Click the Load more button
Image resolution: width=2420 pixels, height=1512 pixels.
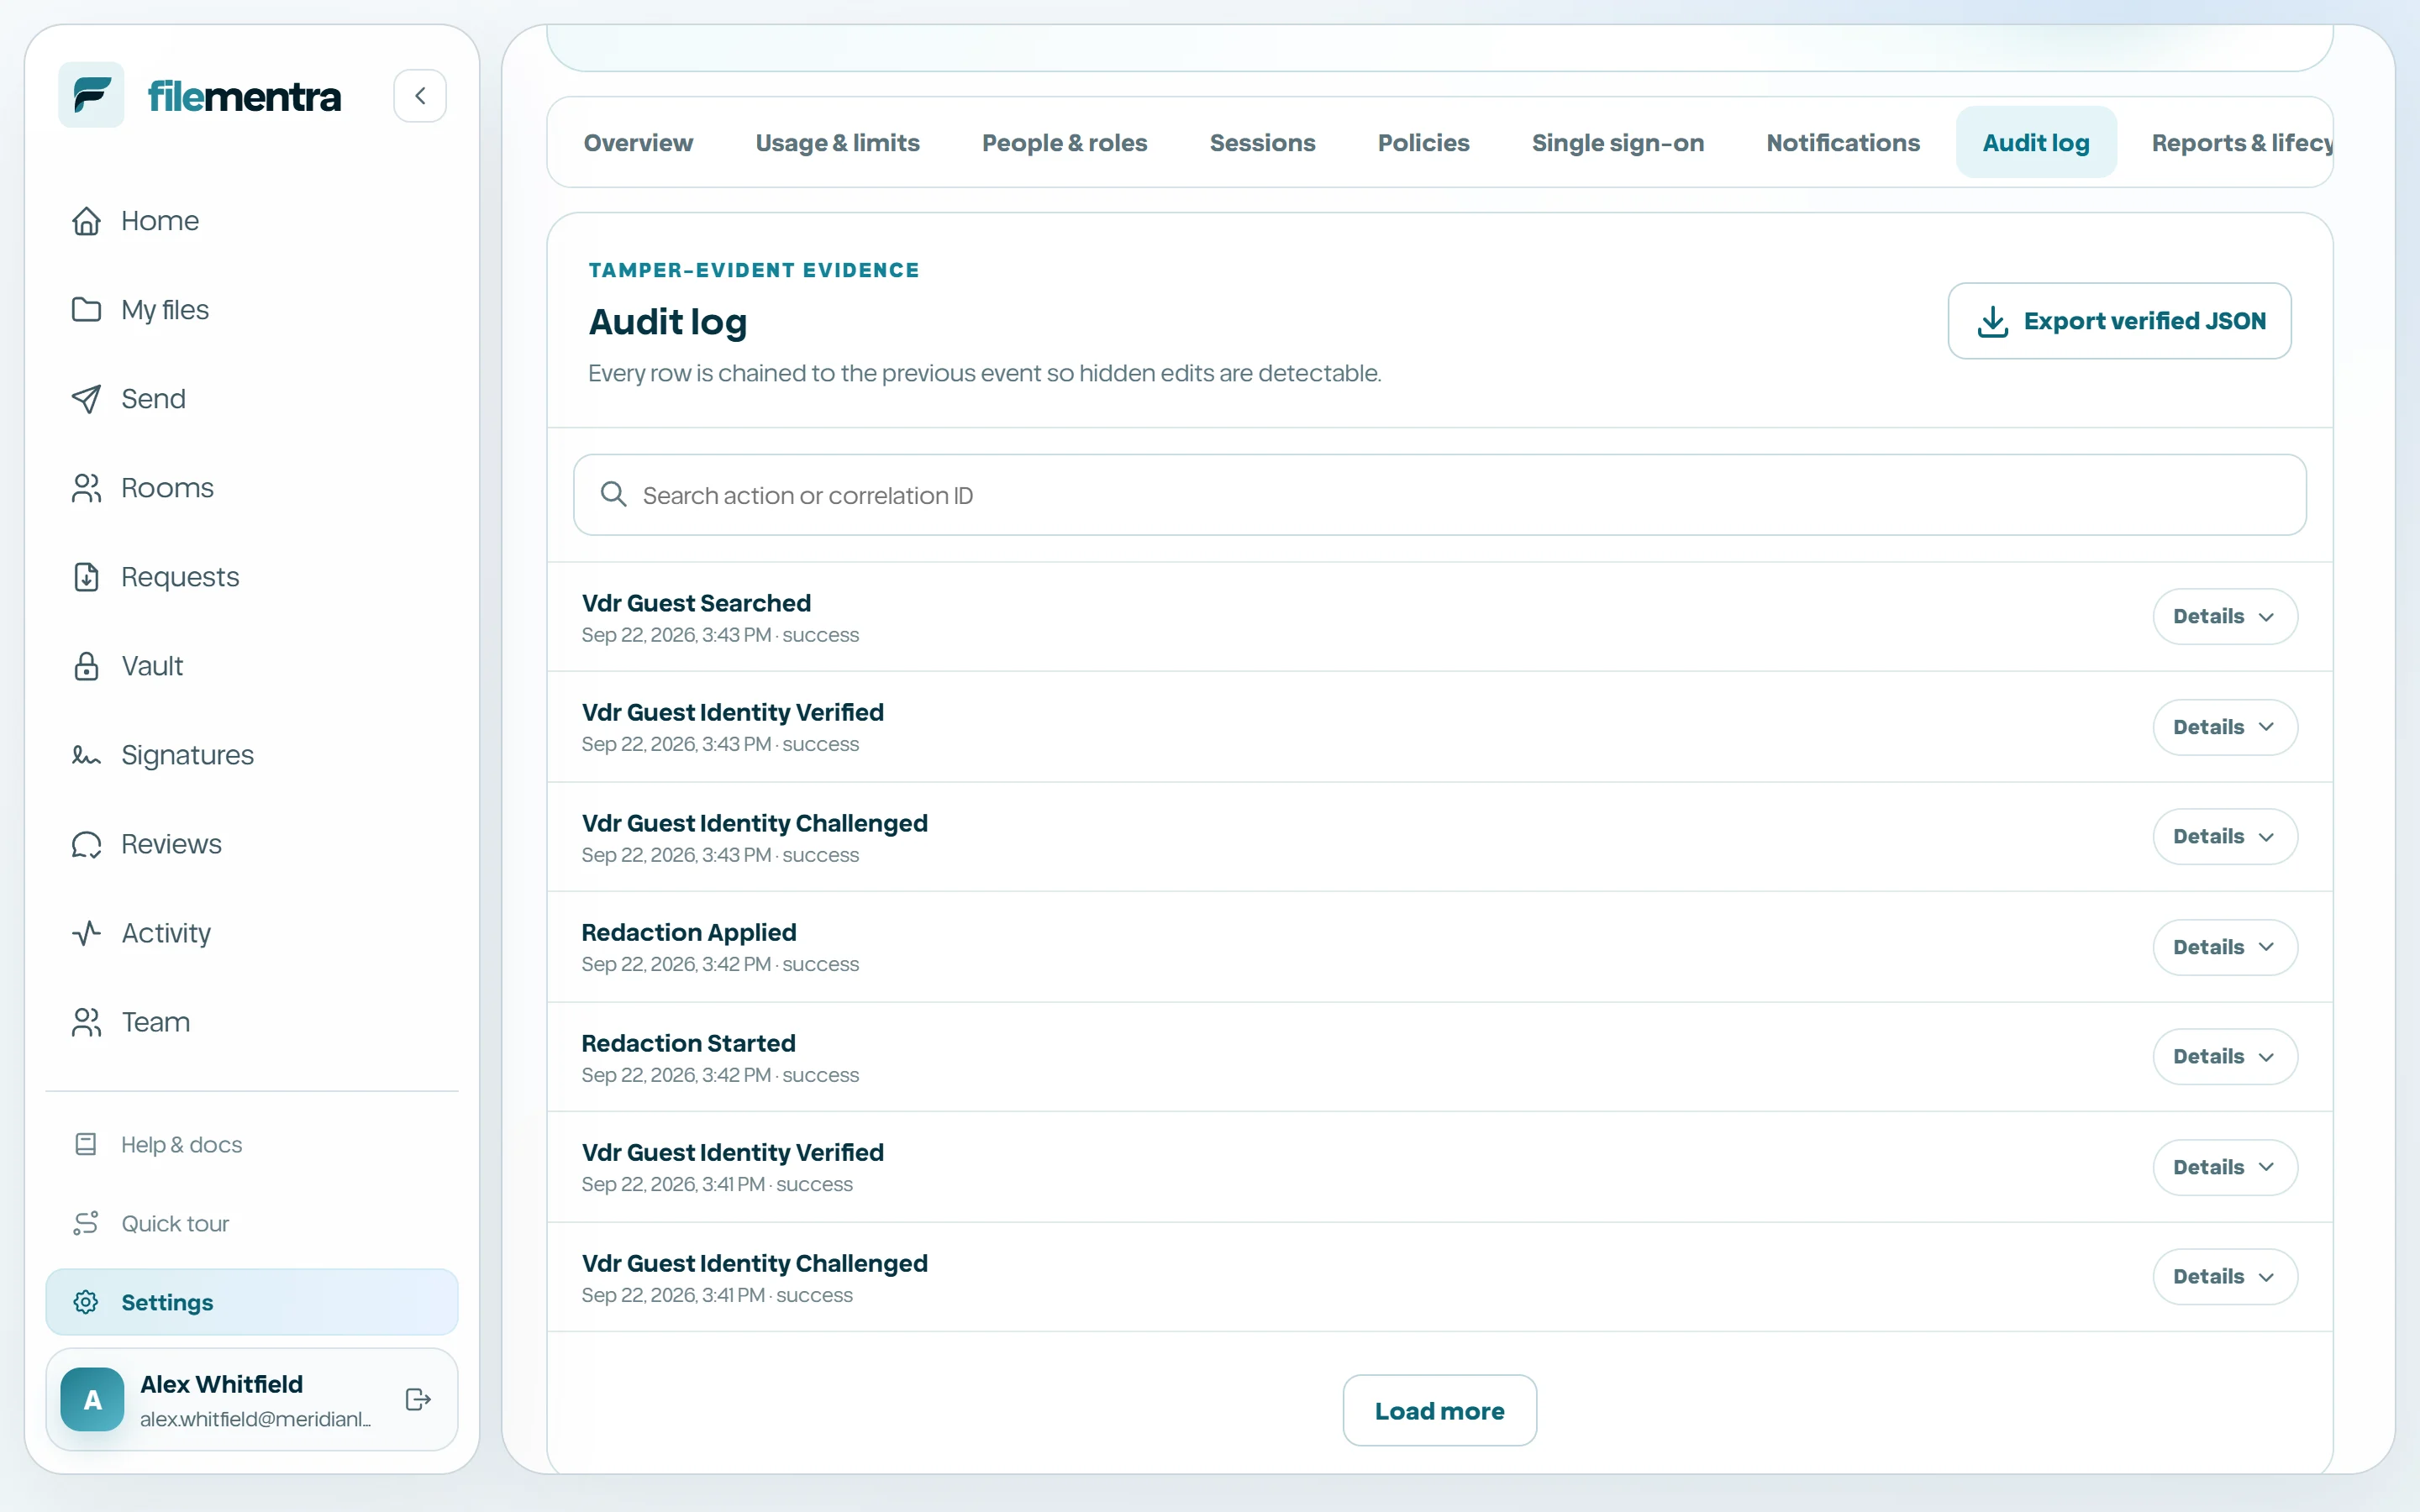[x=1439, y=1410]
